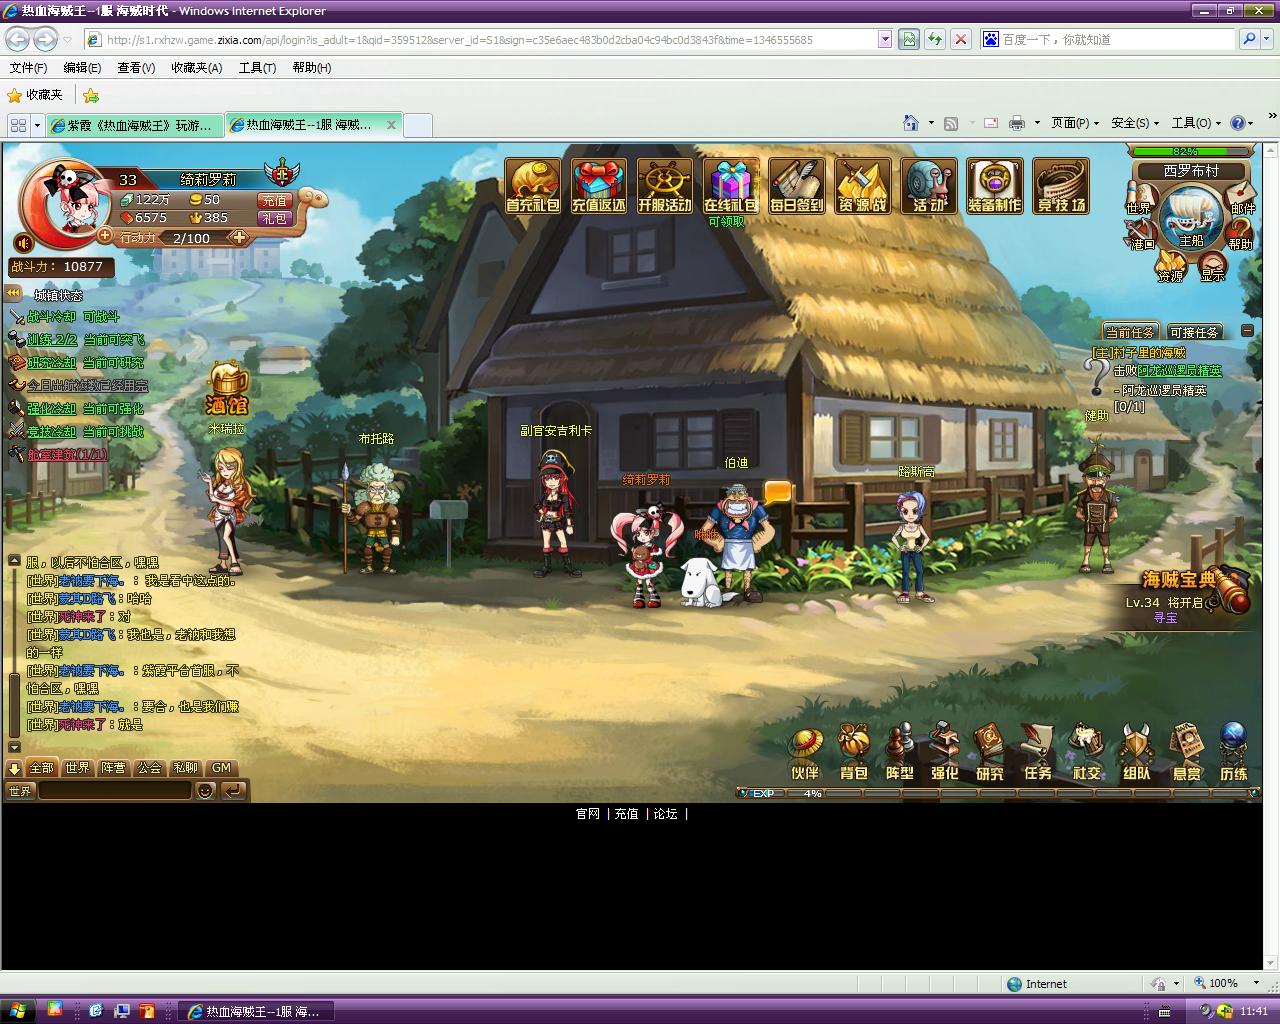This screenshot has width=1280, height=1024.
Task: Select the 世界 chat channel tab
Action: [x=77, y=768]
